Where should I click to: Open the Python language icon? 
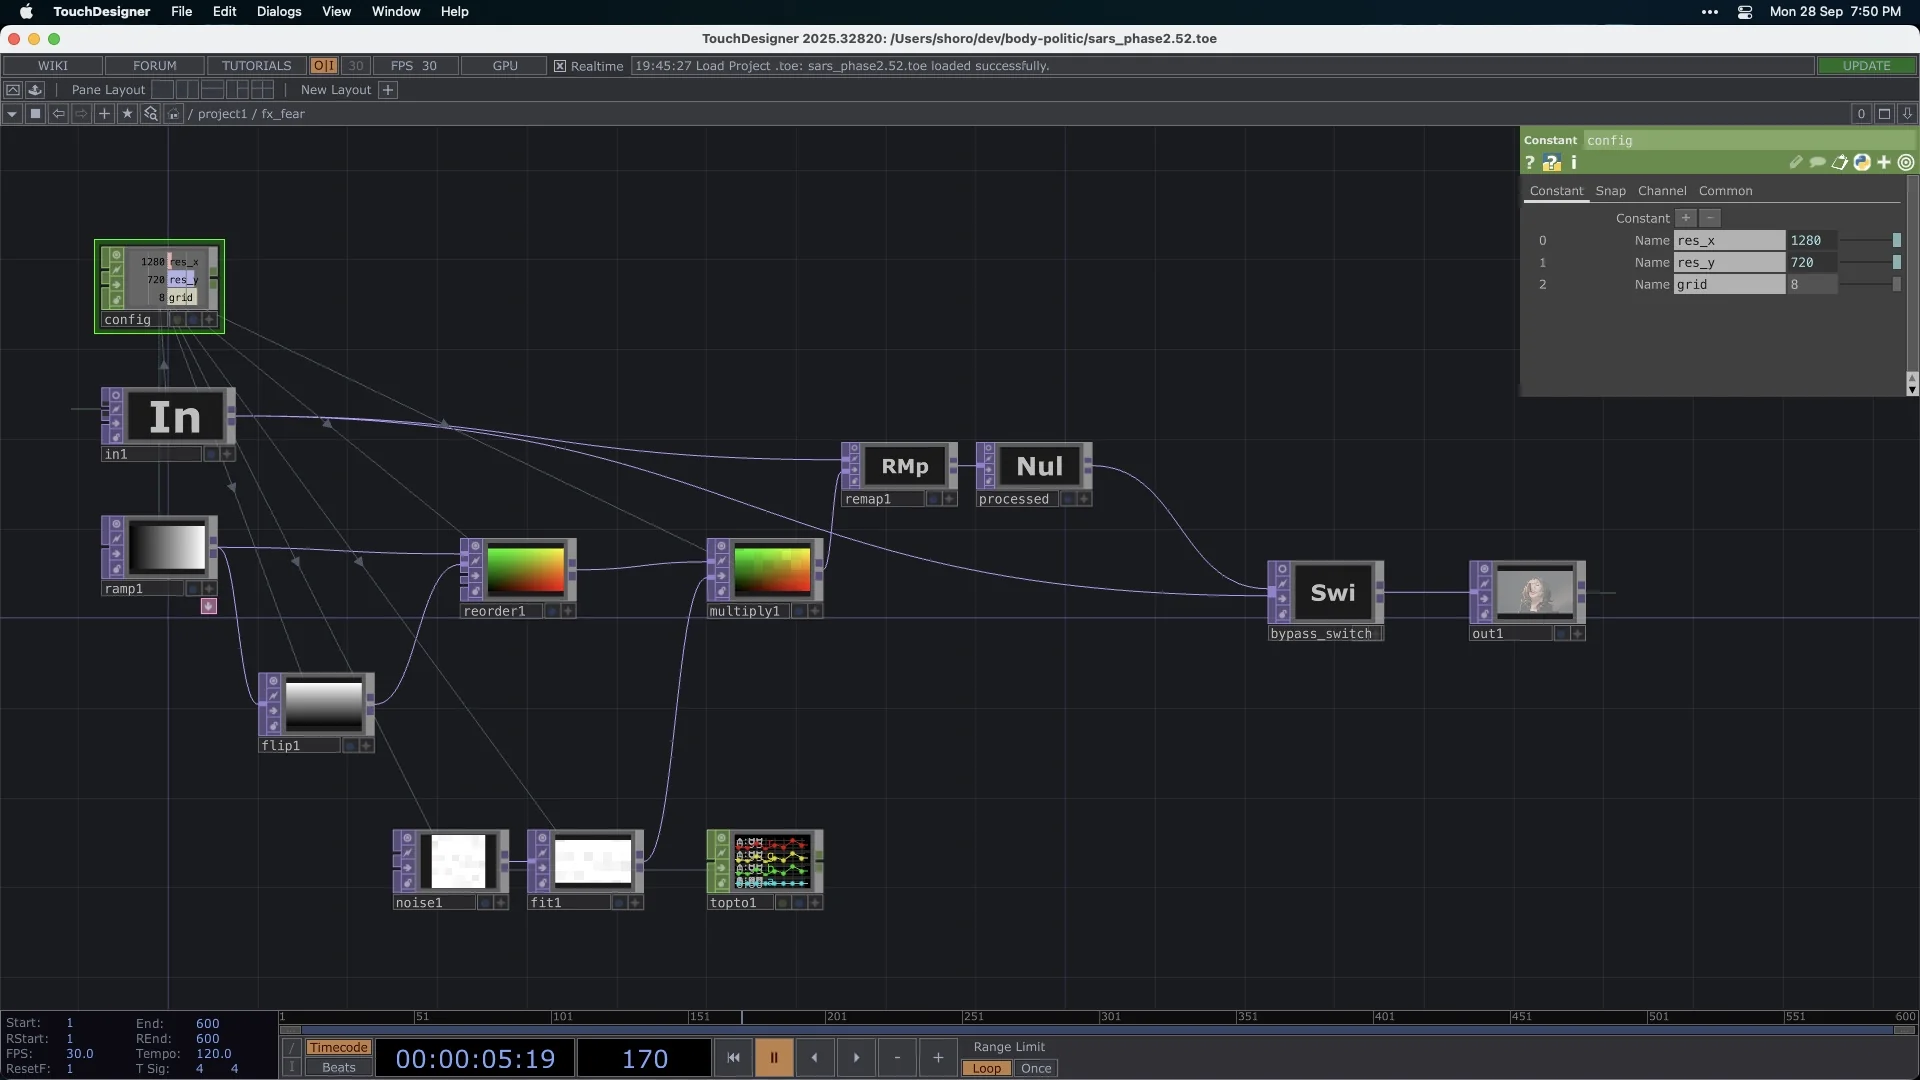tap(1862, 162)
